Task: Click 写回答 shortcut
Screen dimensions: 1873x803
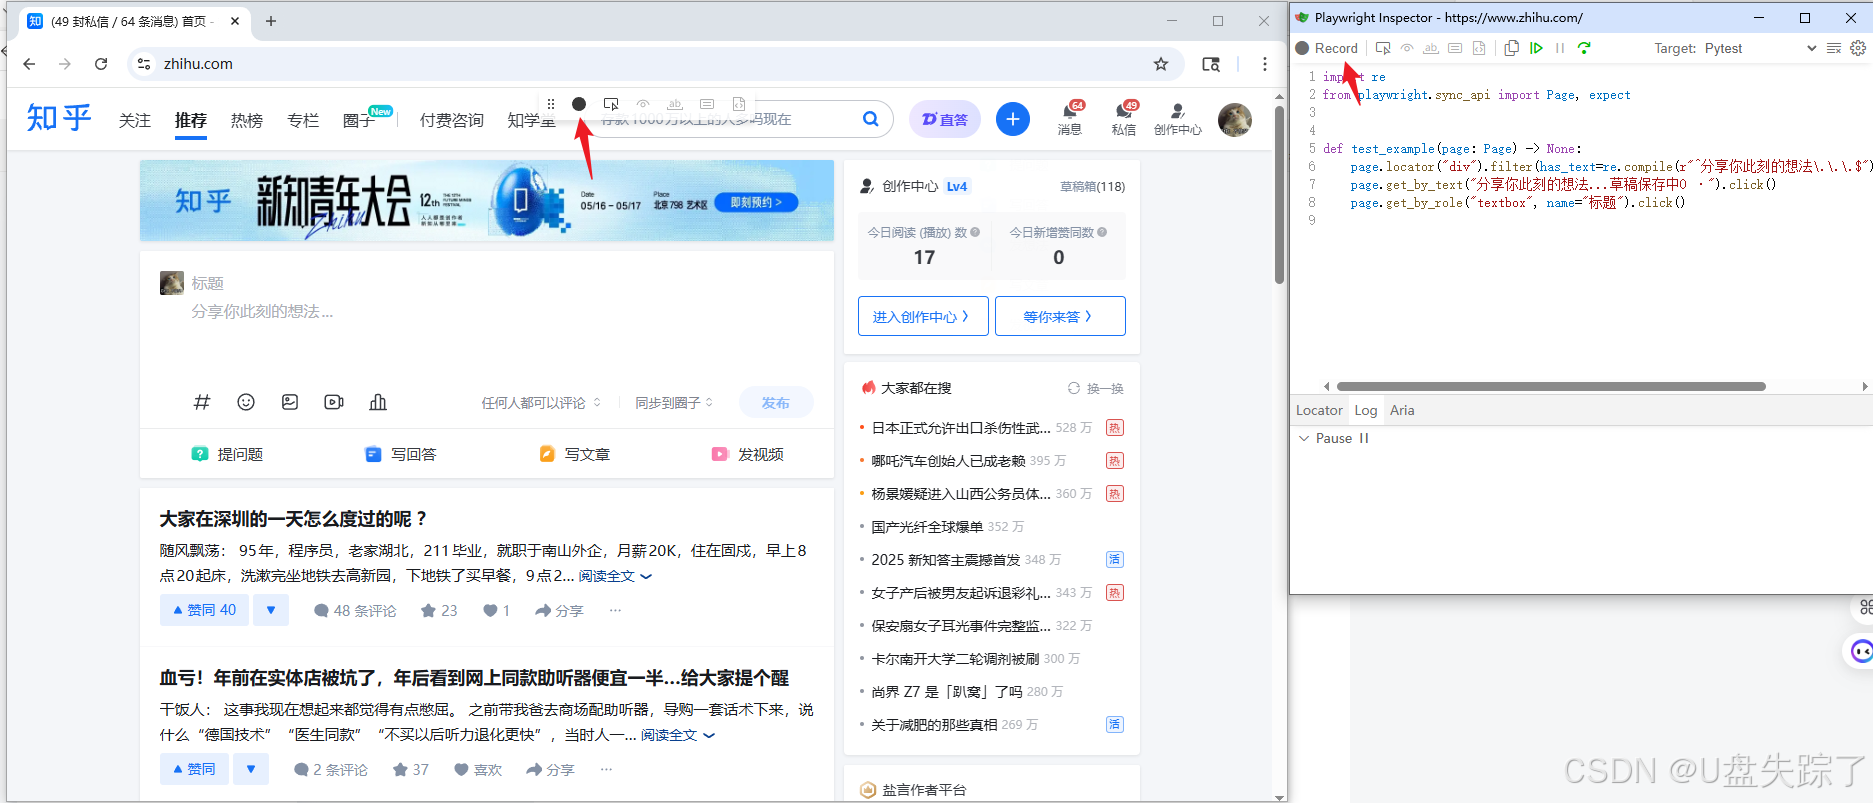Action: coord(401,454)
